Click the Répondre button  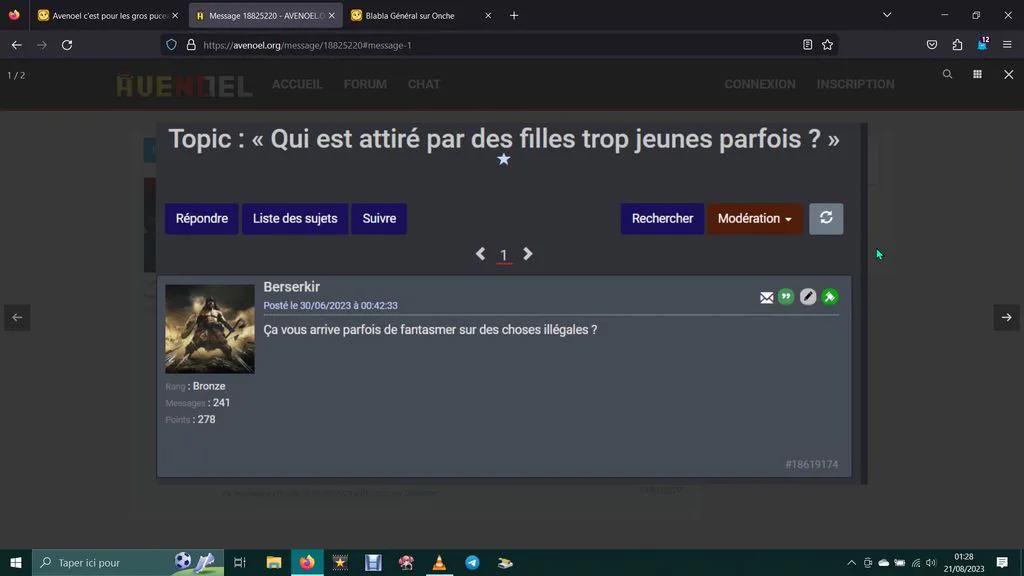coord(202,218)
